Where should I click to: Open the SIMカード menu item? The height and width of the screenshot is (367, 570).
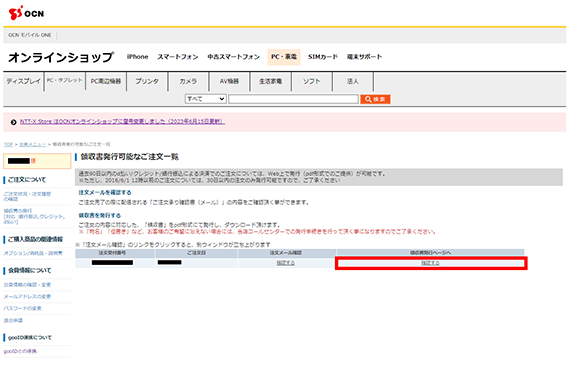coord(323,57)
